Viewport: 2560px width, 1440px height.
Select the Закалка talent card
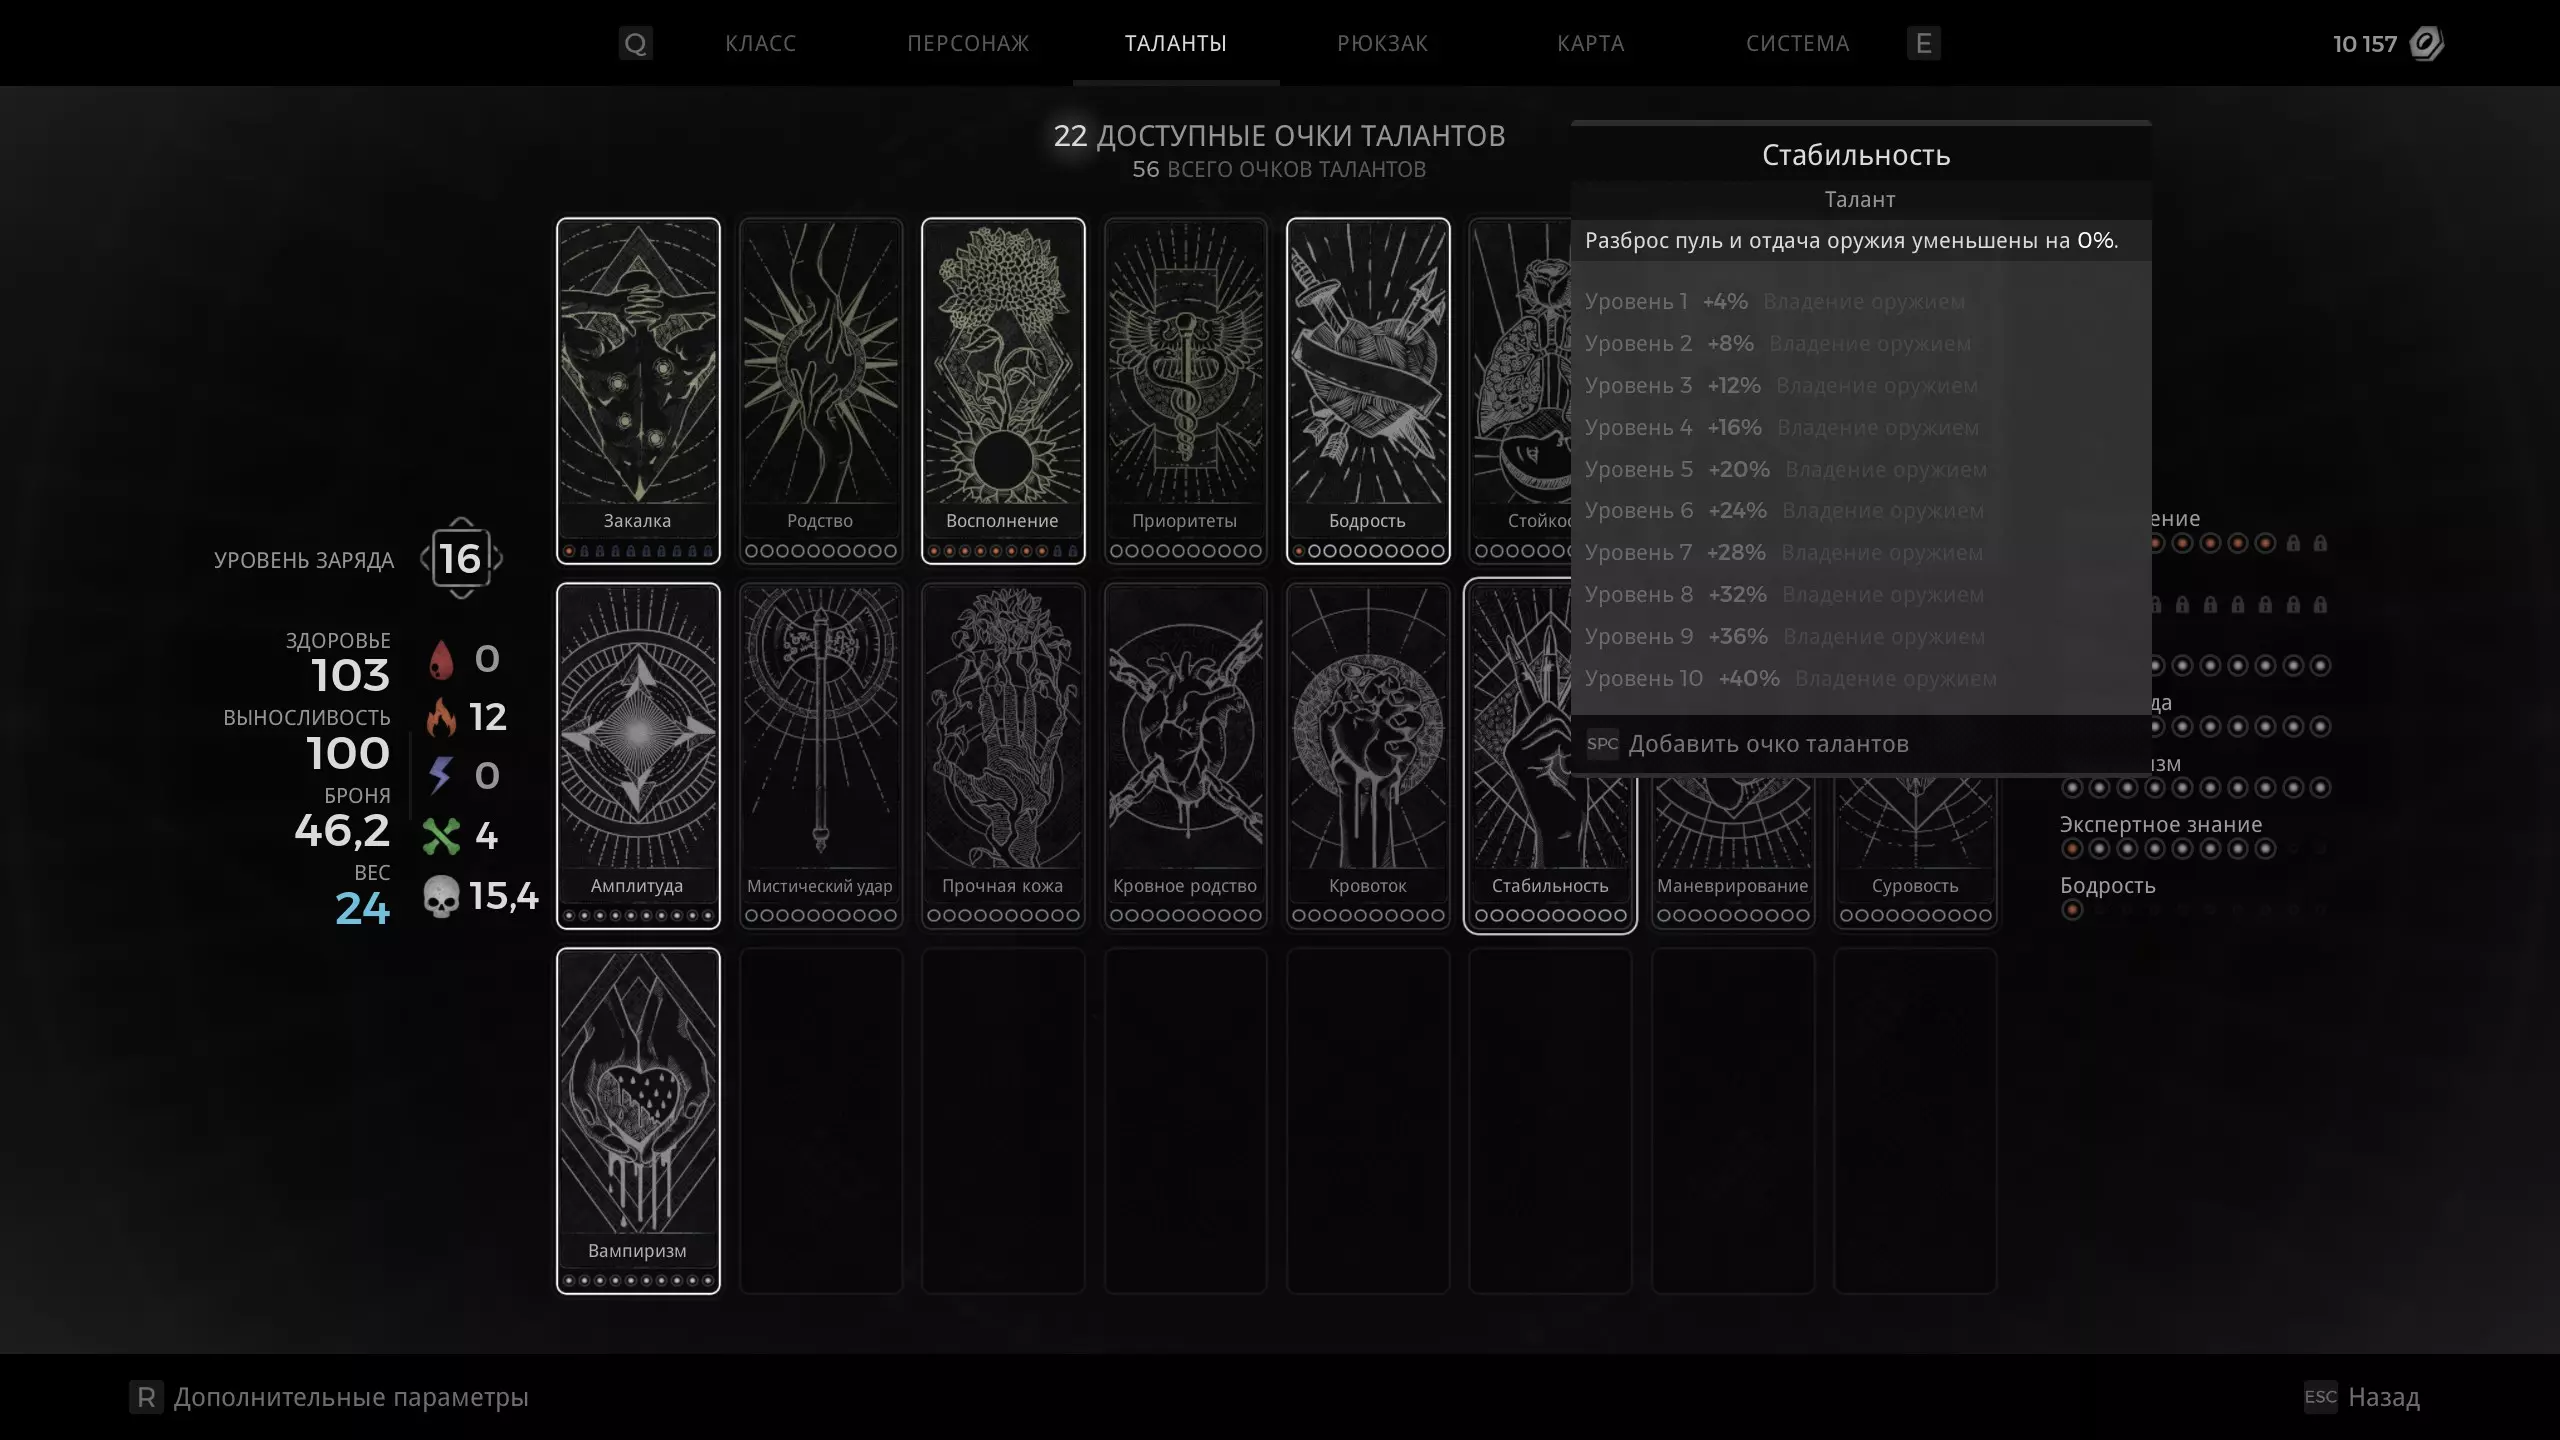[638, 390]
